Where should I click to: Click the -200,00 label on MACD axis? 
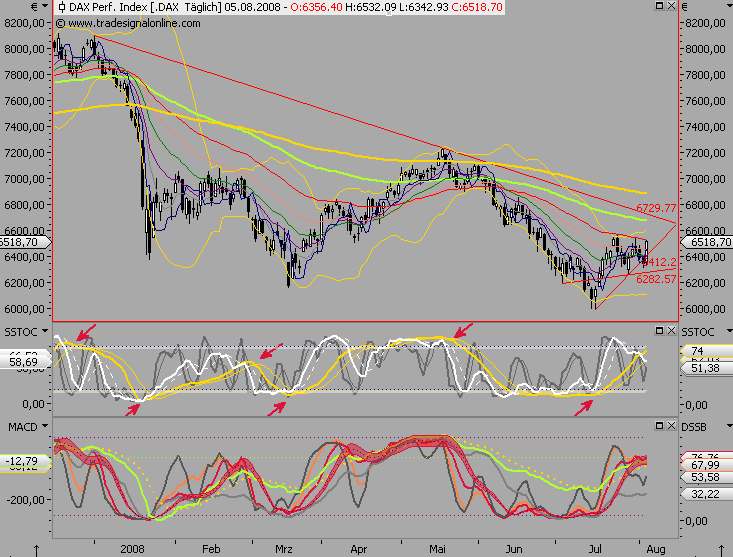click(26, 500)
